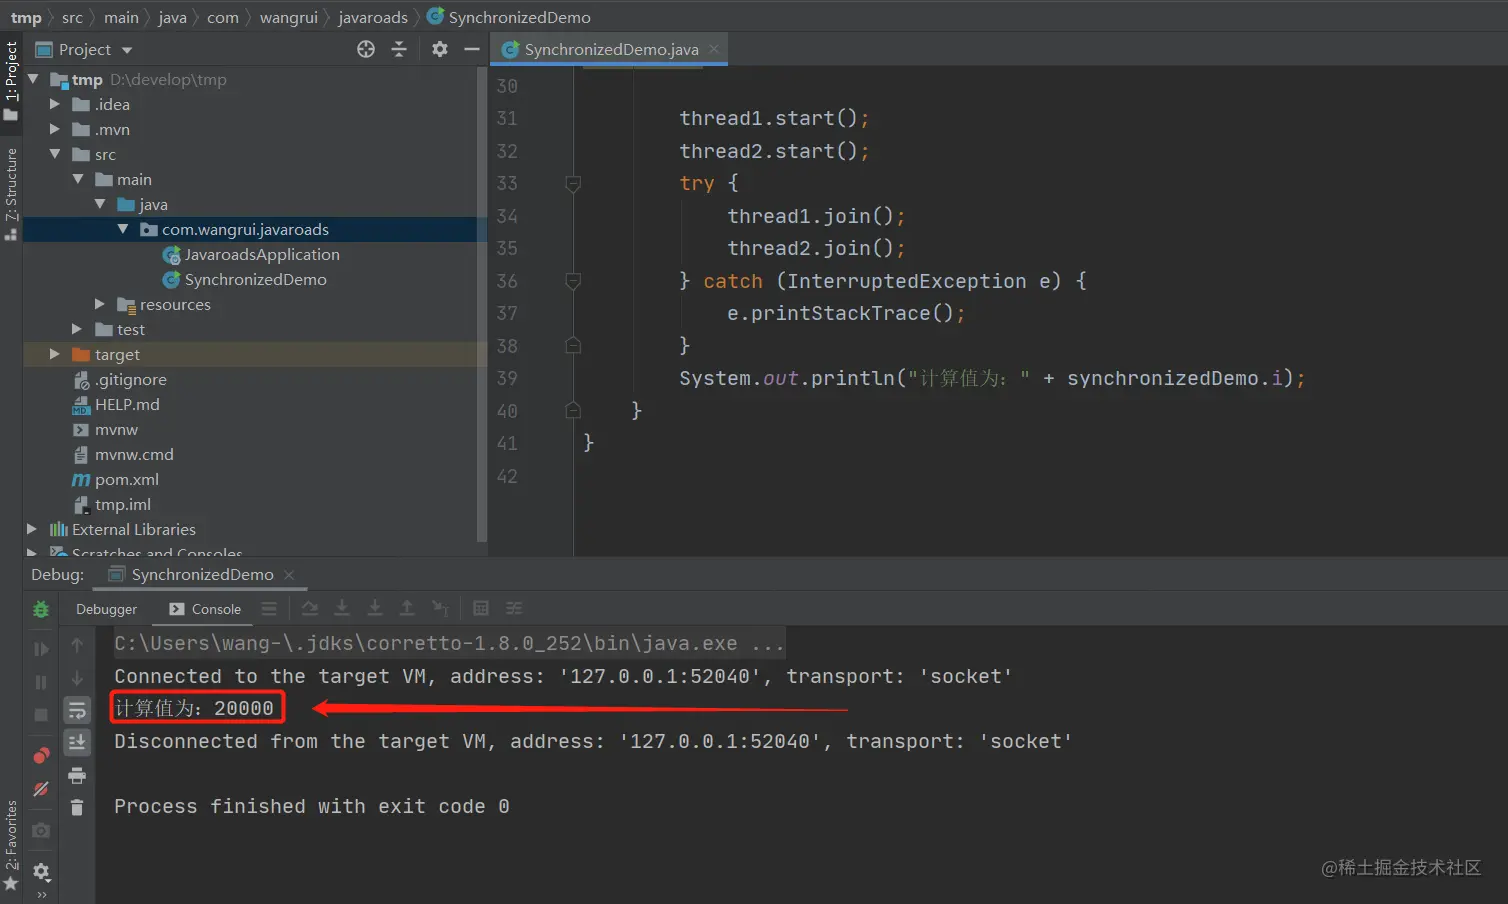Viewport: 1508px width, 904px height.
Task: Click the Trace Current Stream Chain icon
Action: click(x=514, y=608)
